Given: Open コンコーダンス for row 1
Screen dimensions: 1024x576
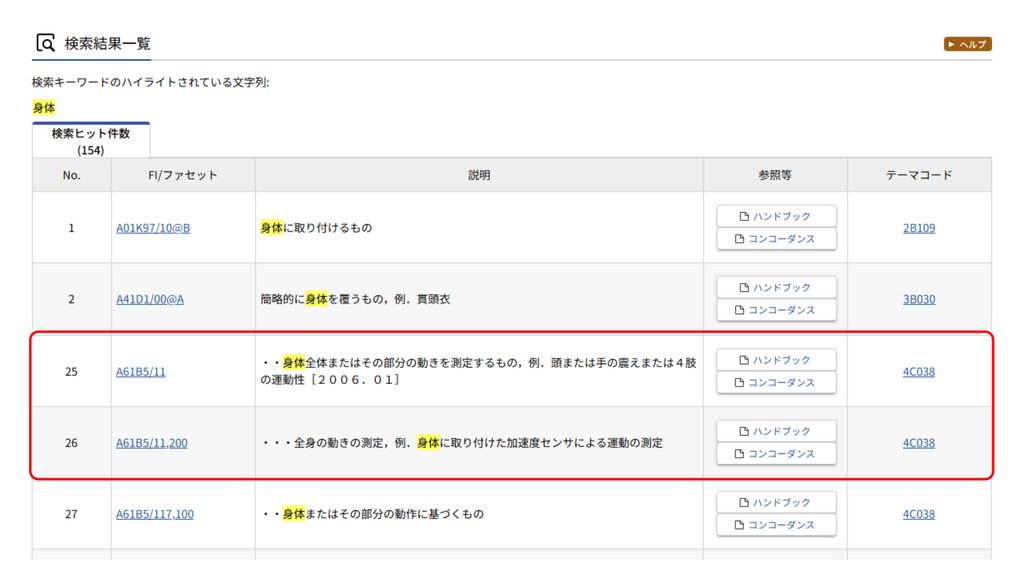Looking at the screenshot, I should click(x=776, y=239).
